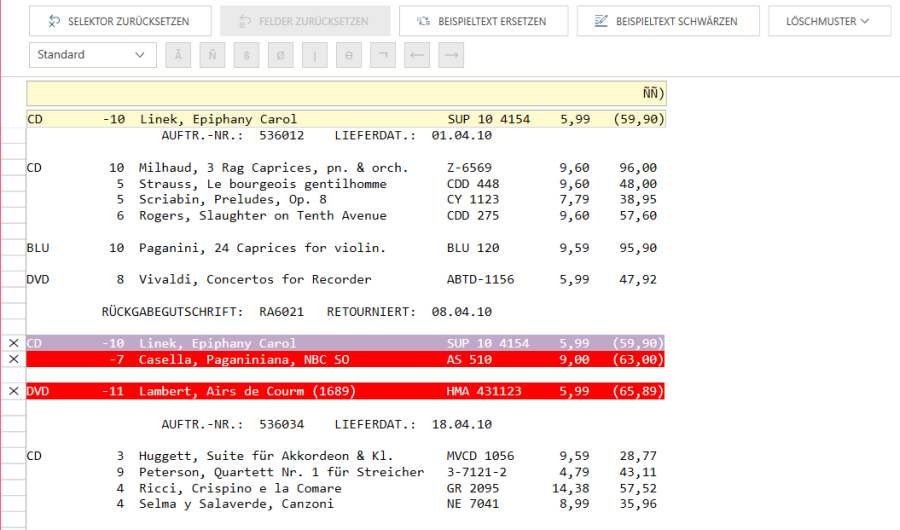Click the left arrow toolbar button
The width and height of the screenshot is (900, 530).
(417, 55)
